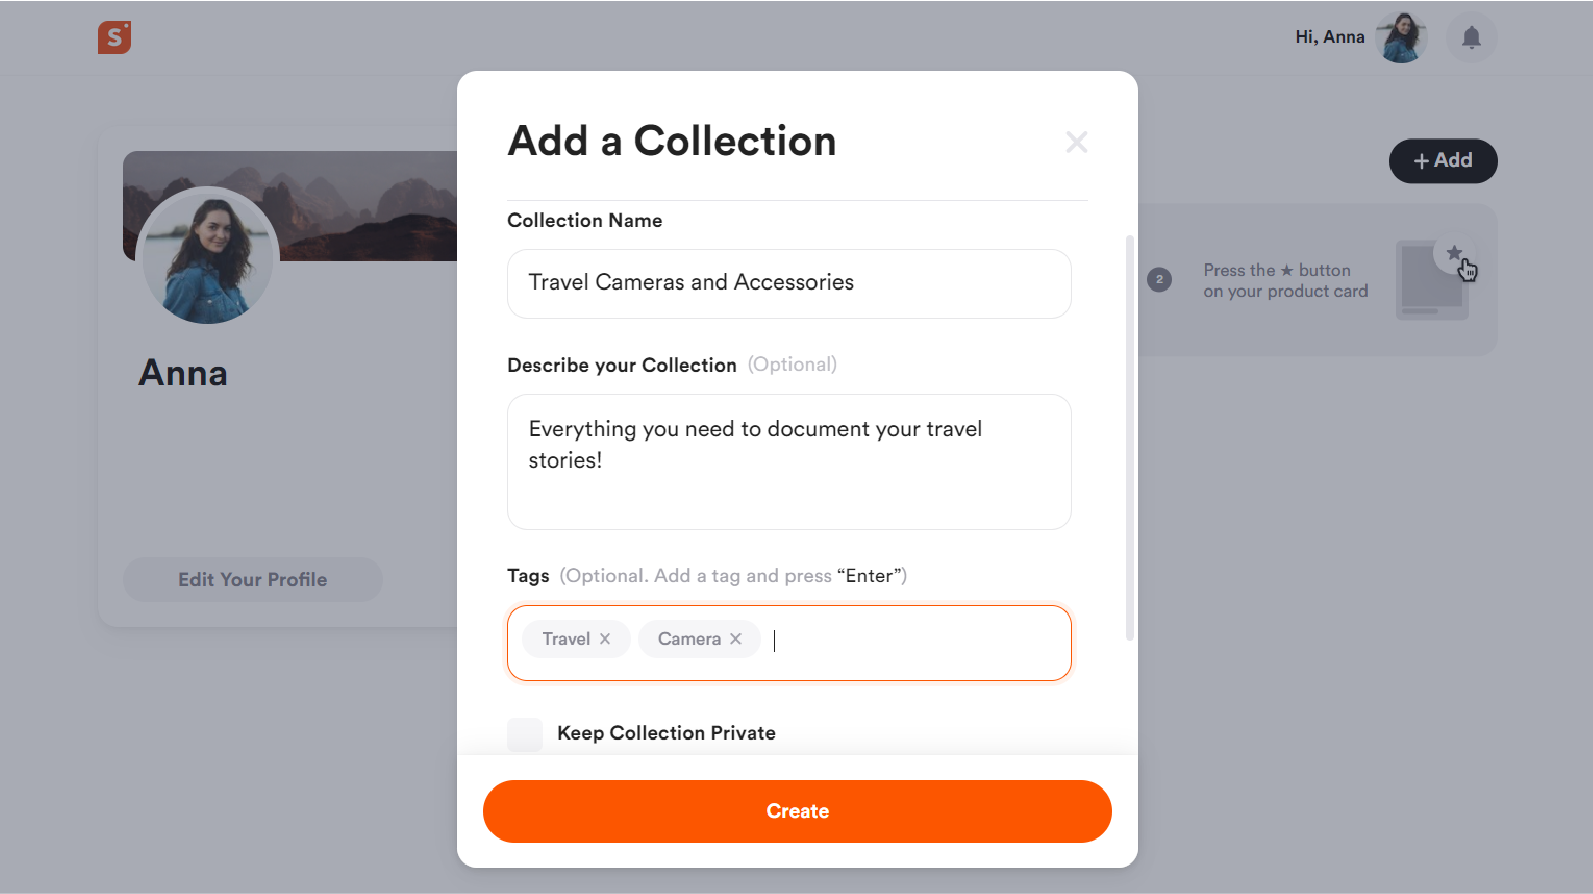The height and width of the screenshot is (894, 1593).
Task: Click the dialog's vertical scrollbar
Action: (1130, 438)
